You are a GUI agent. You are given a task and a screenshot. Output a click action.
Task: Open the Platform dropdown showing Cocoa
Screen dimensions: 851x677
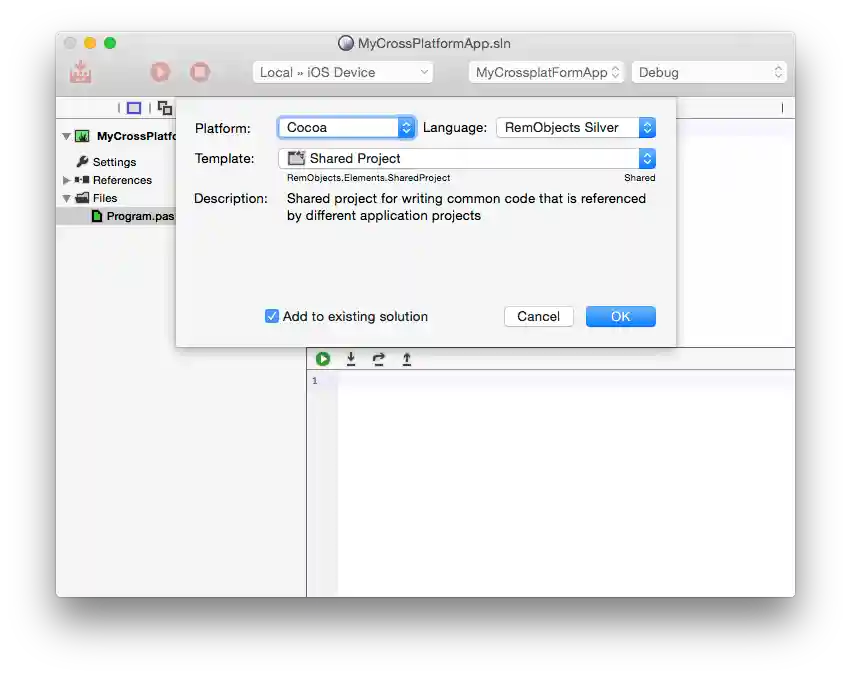pyautogui.click(x=347, y=128)
